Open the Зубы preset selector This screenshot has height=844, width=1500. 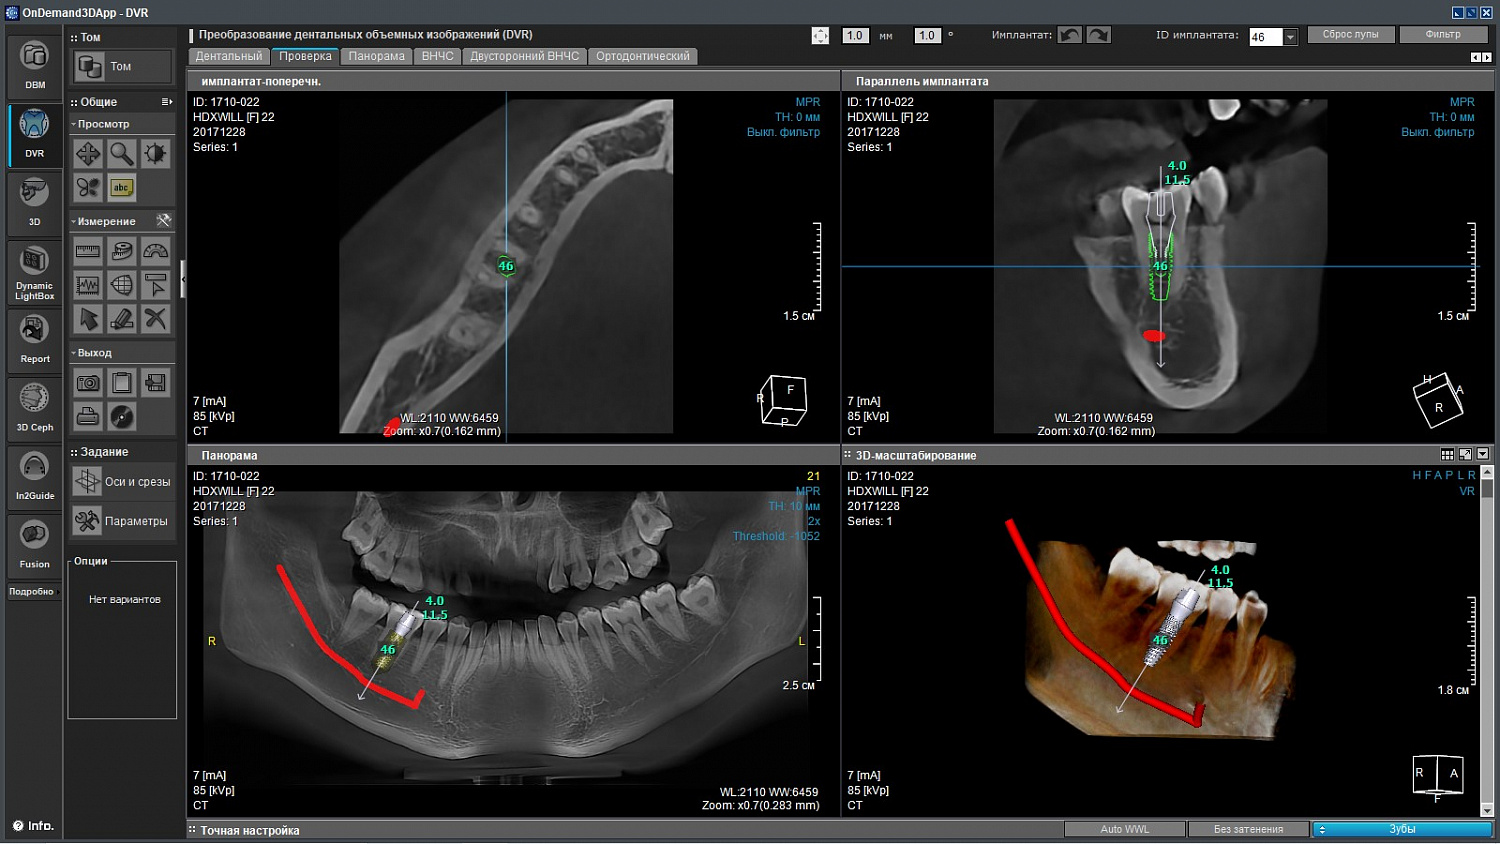[1402, 829]
